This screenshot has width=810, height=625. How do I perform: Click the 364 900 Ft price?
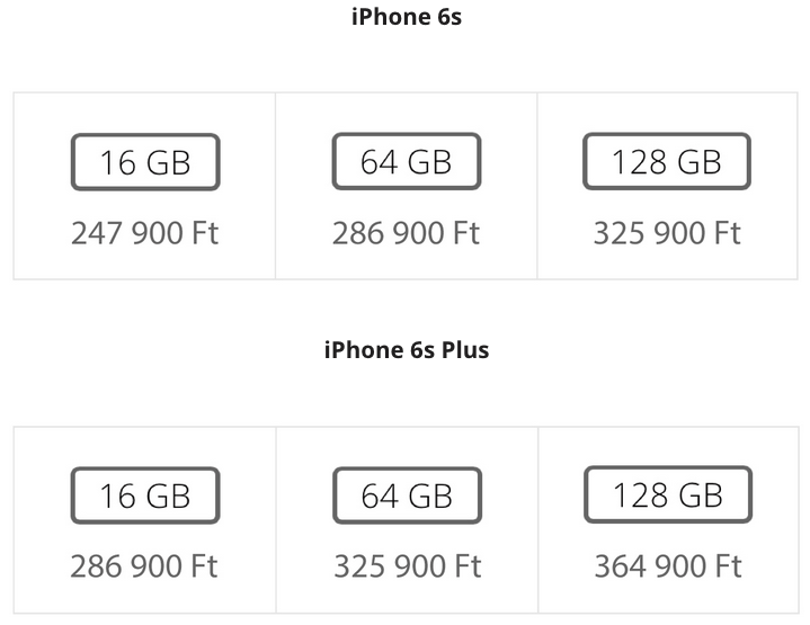point(668,566)
